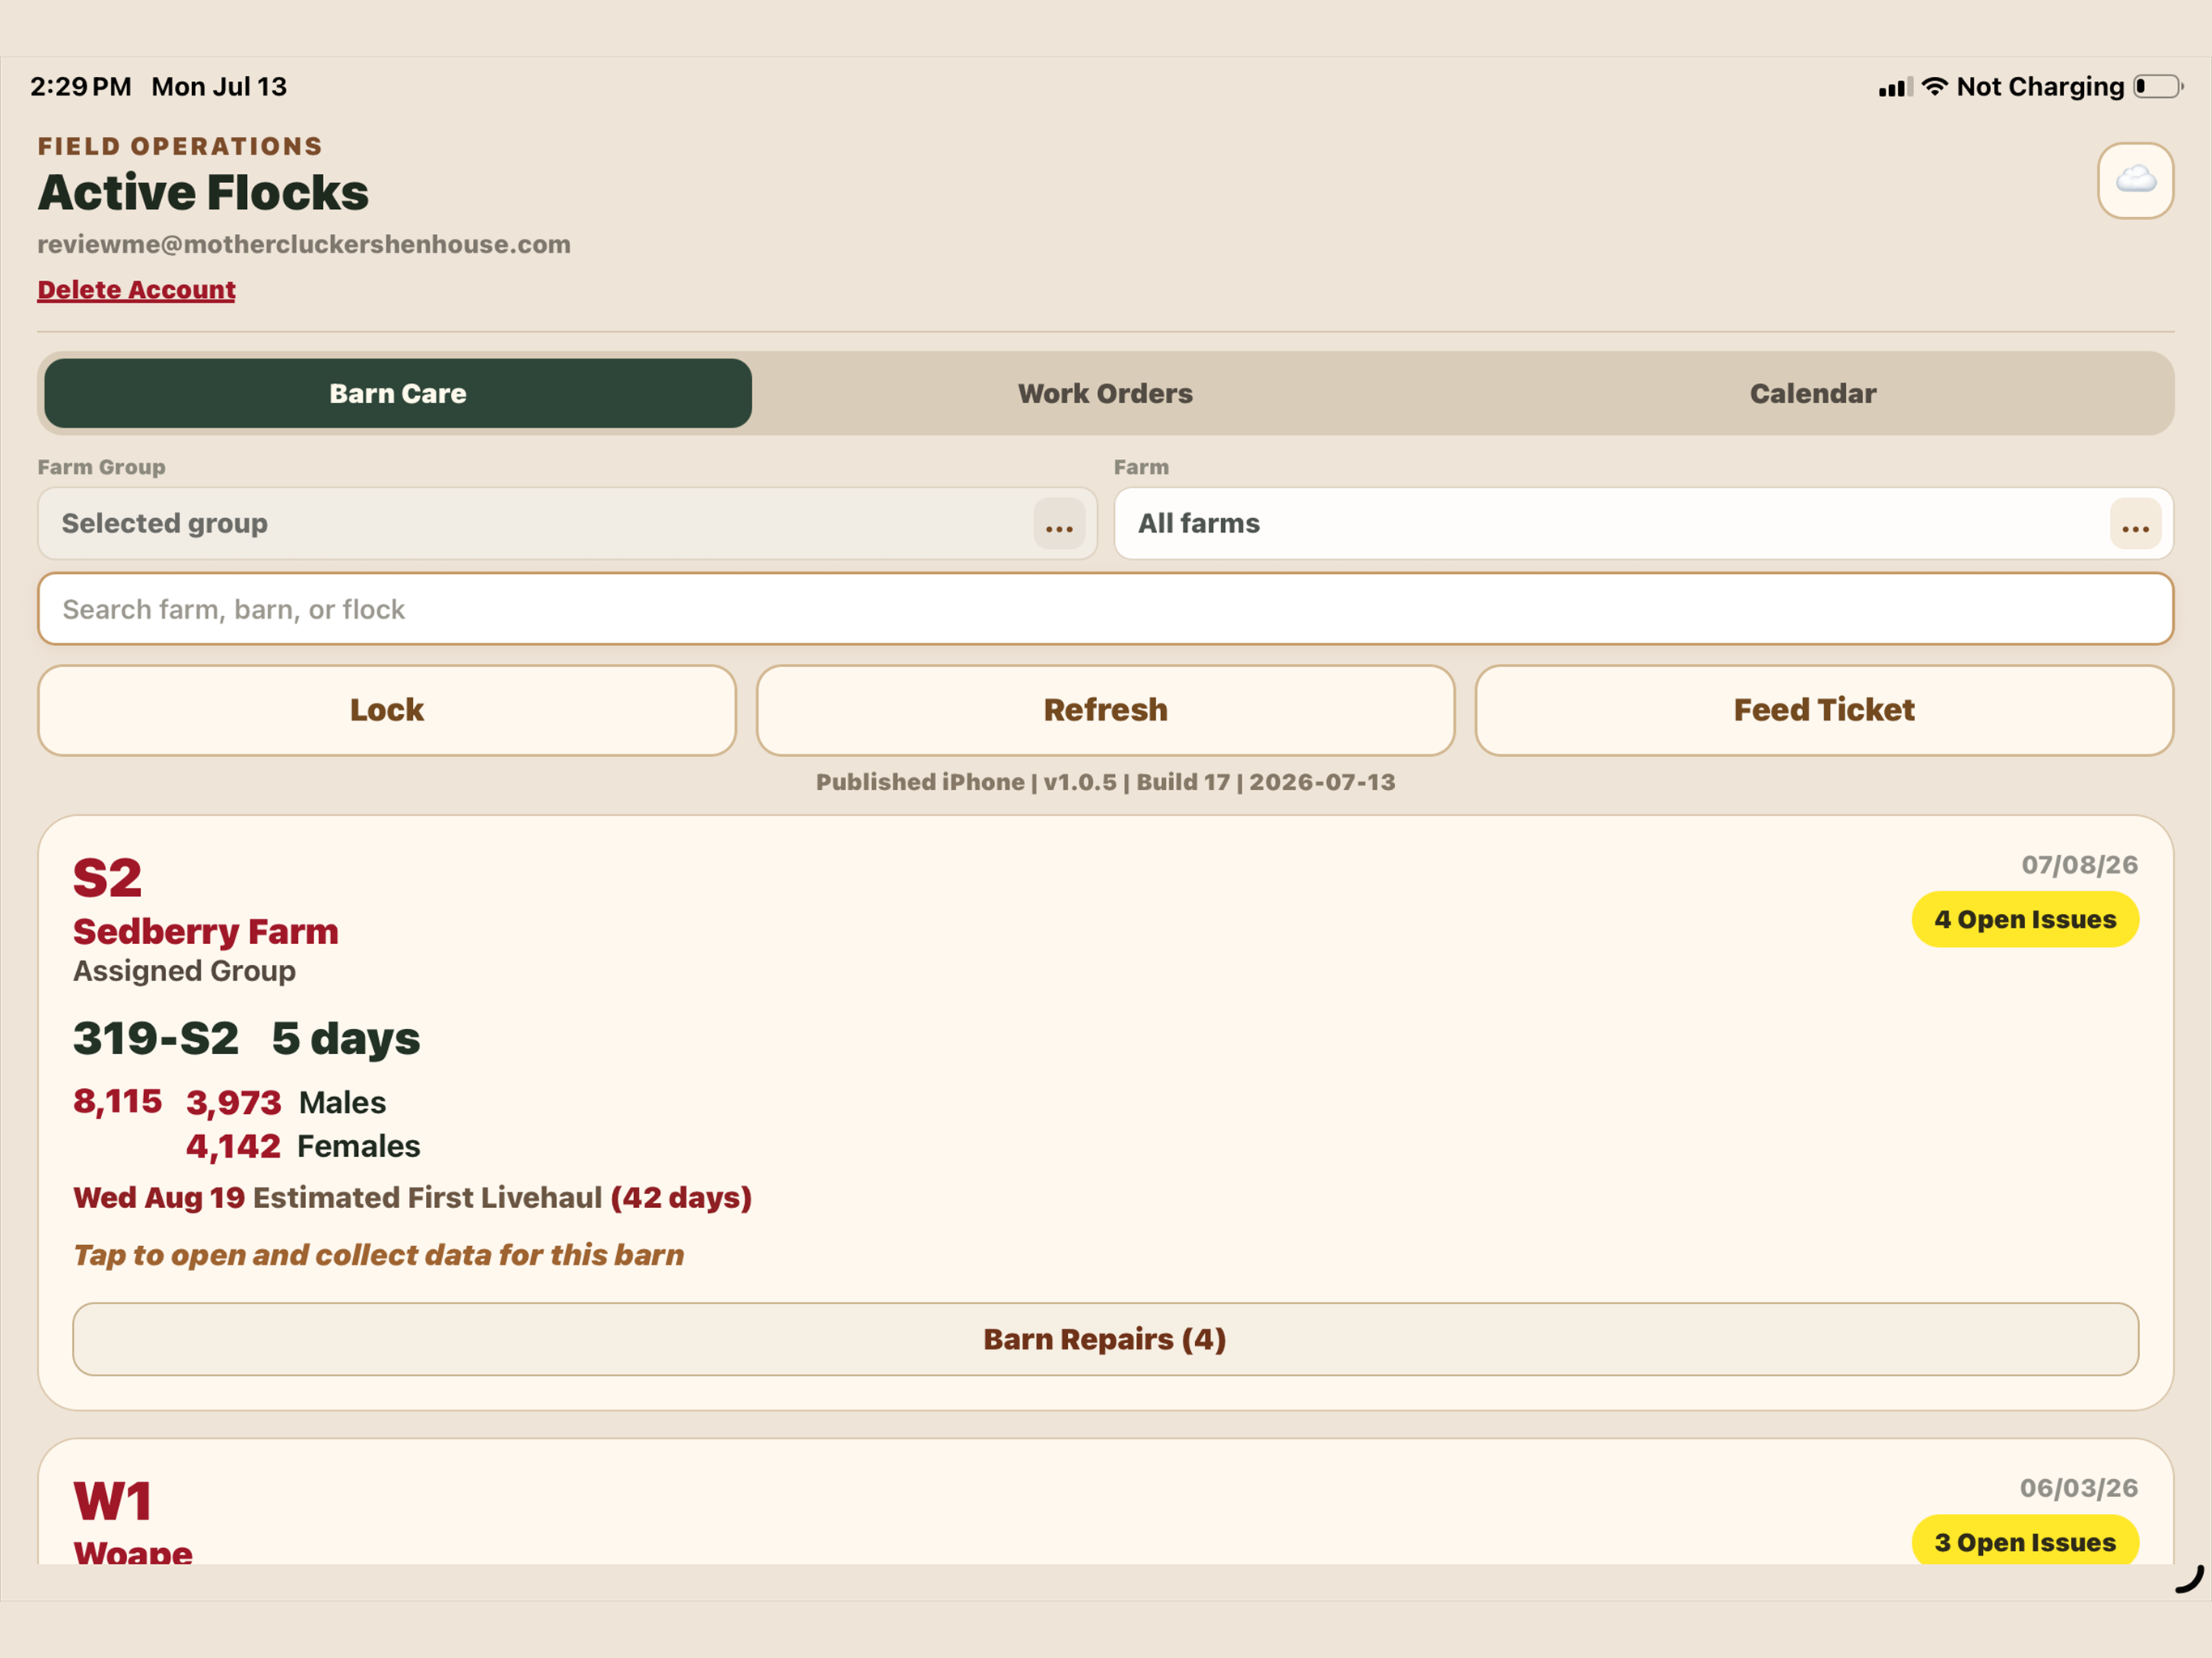Tap the Lock button
This screenshot has width=2212, height=1658.
pyautogui.click(x=387, y=710)
